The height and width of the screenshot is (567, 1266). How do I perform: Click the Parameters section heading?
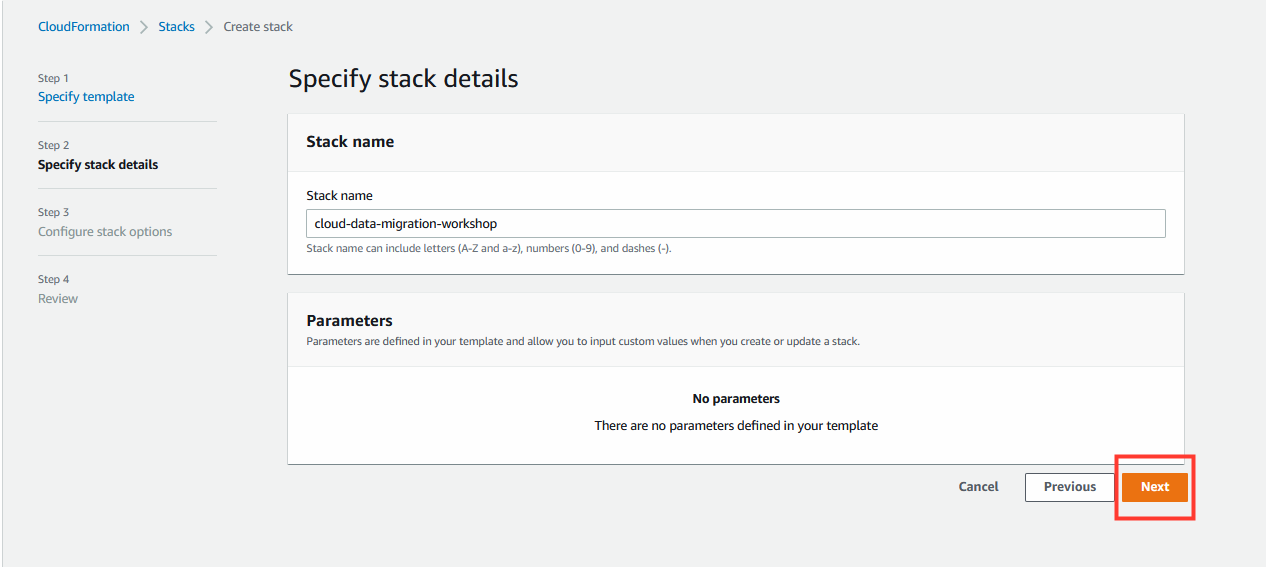[349, 321]
